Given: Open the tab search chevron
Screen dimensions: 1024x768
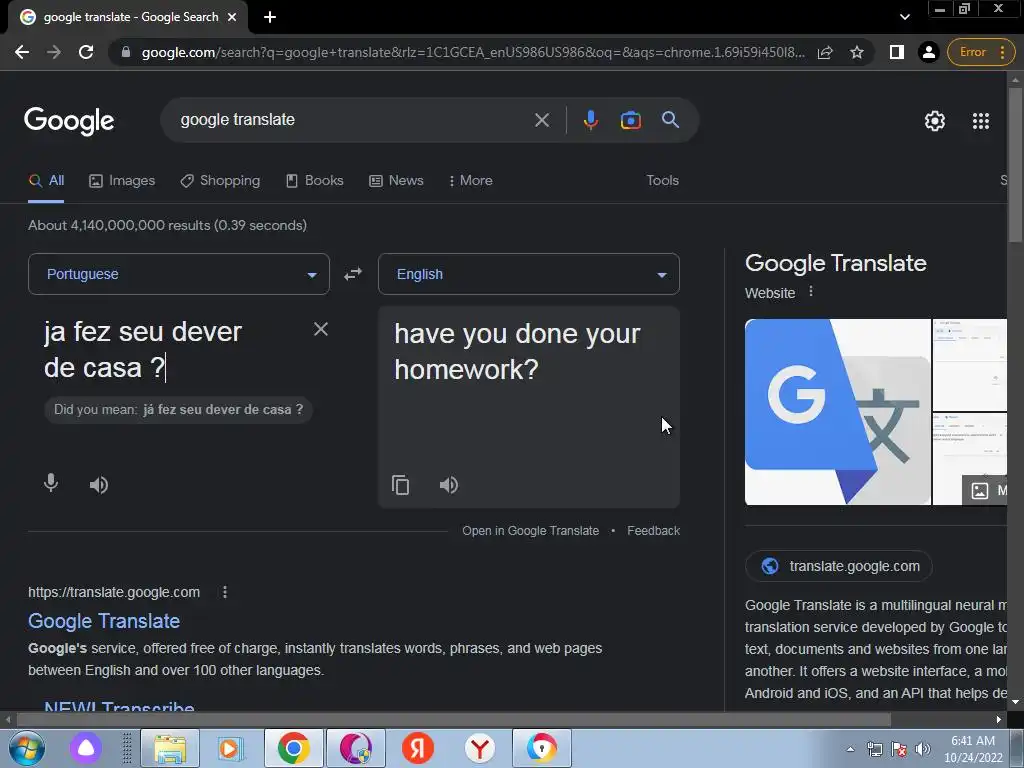Looking at the screenshot, I should (904, 17).
